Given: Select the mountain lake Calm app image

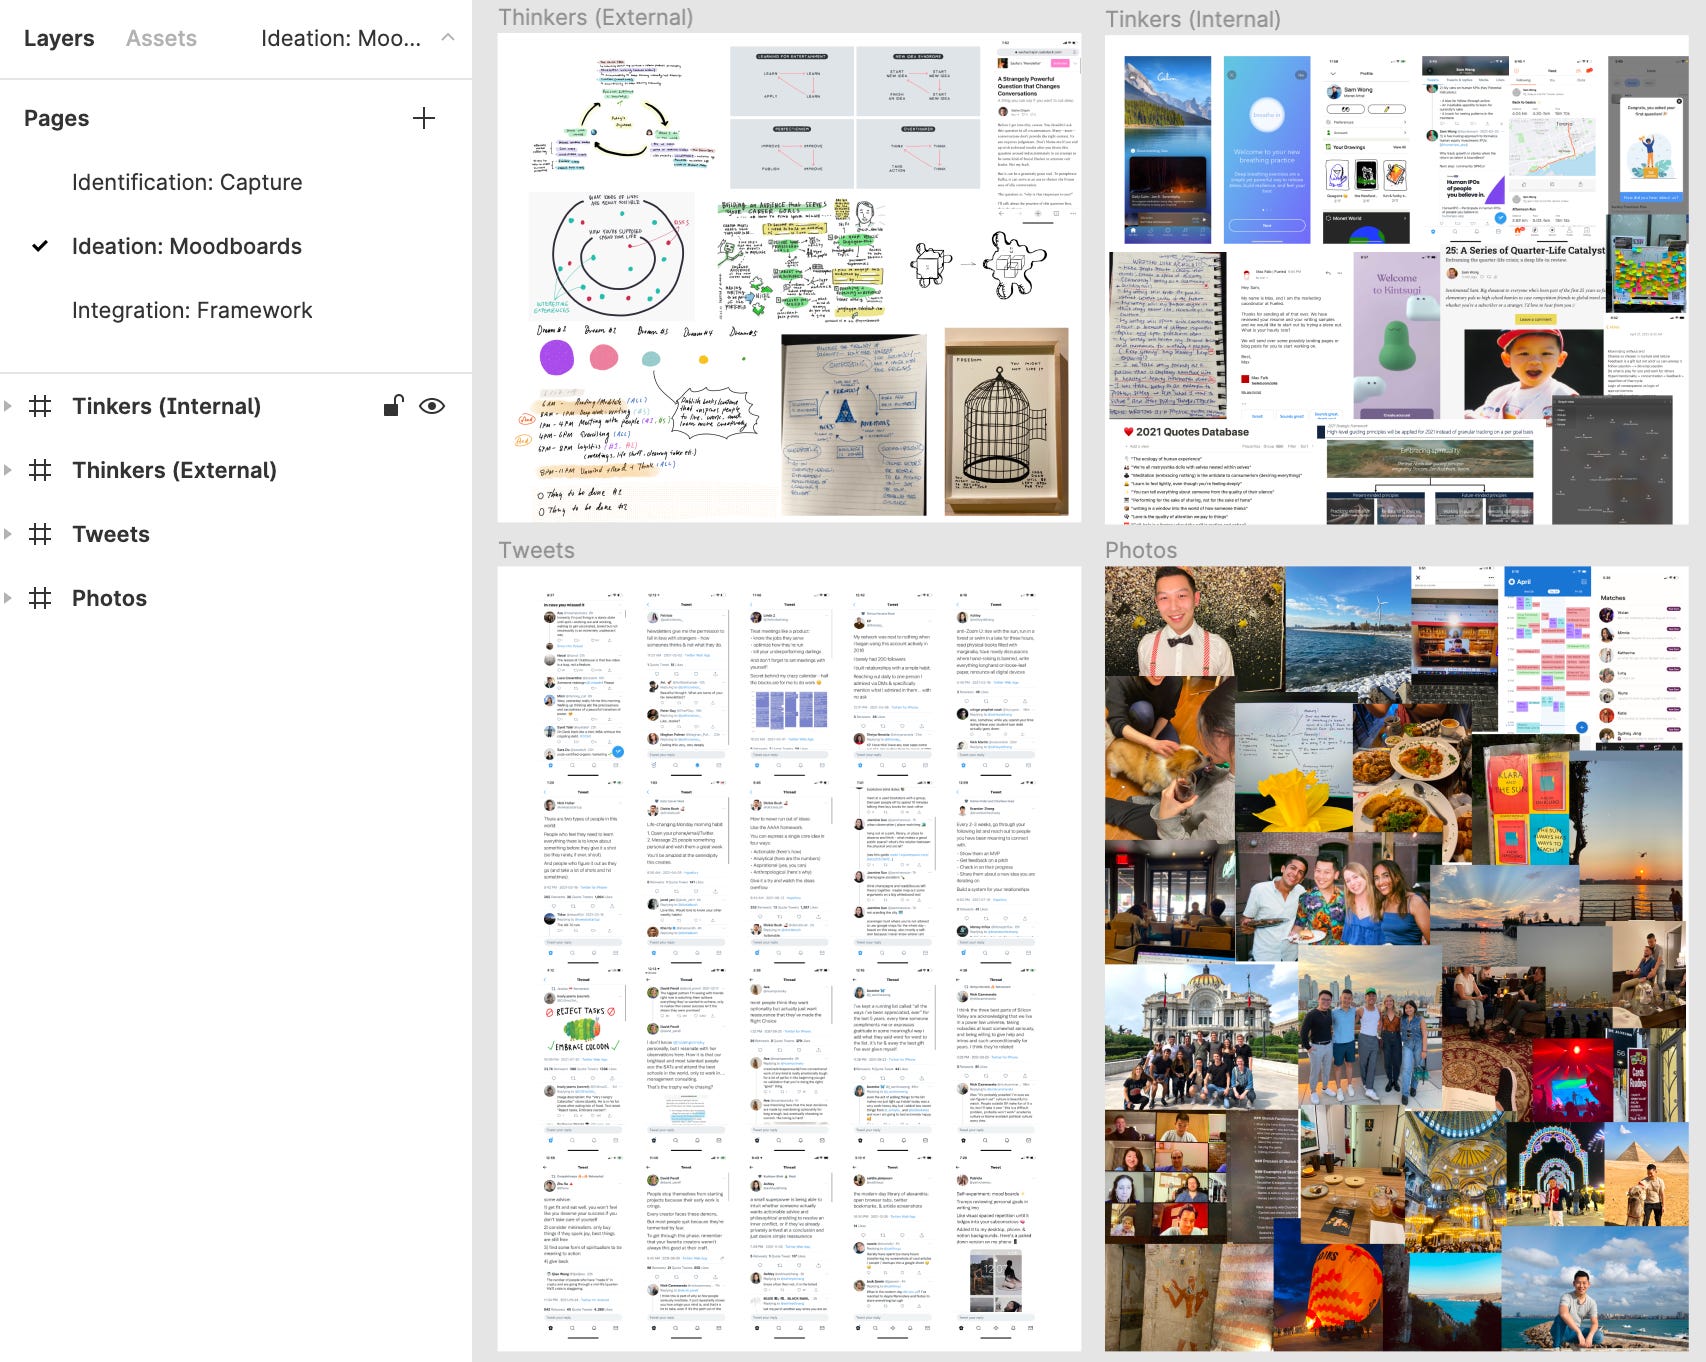Looking at the screenshot, I should (x=1166, y=150).
